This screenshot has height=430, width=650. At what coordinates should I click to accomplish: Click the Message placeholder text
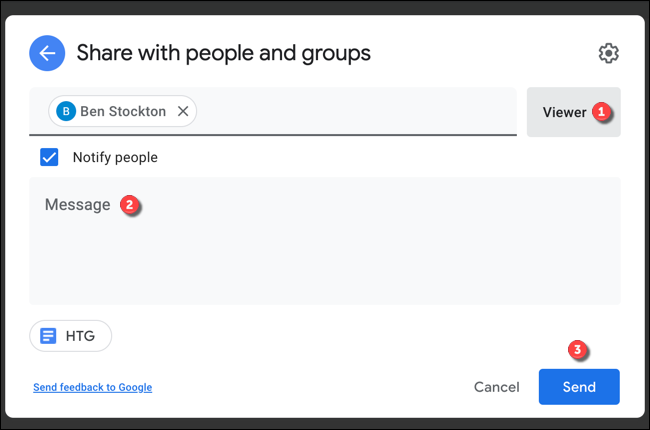[x=77, y=205]
